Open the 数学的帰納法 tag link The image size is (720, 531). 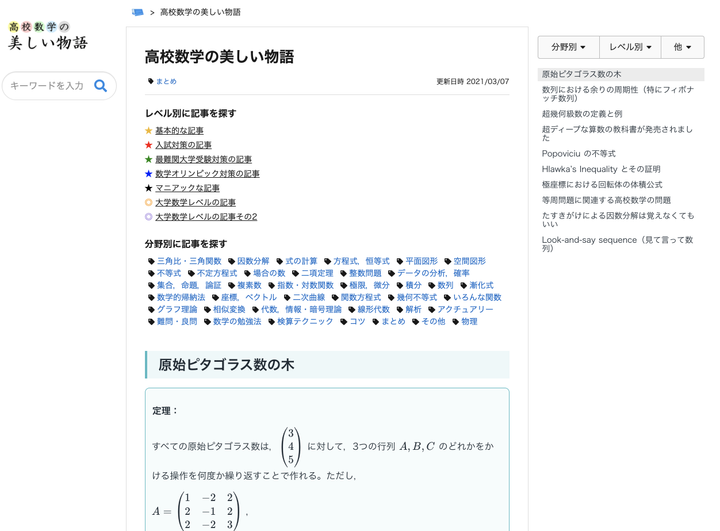(x=181, y=298)
